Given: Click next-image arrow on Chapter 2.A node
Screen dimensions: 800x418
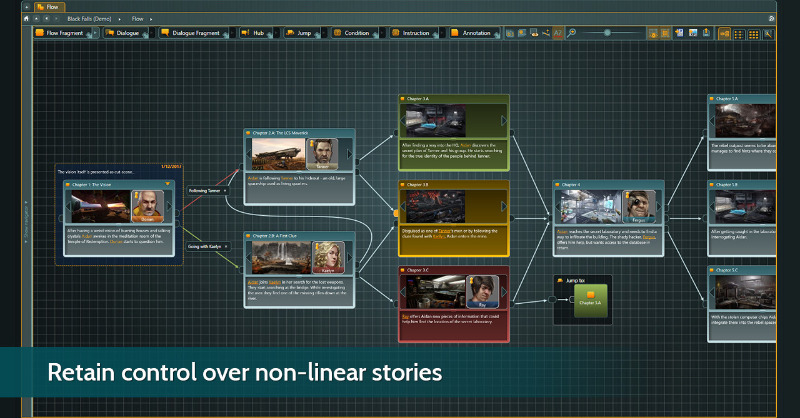Looking at the screenshot, I should coord(349,154).
